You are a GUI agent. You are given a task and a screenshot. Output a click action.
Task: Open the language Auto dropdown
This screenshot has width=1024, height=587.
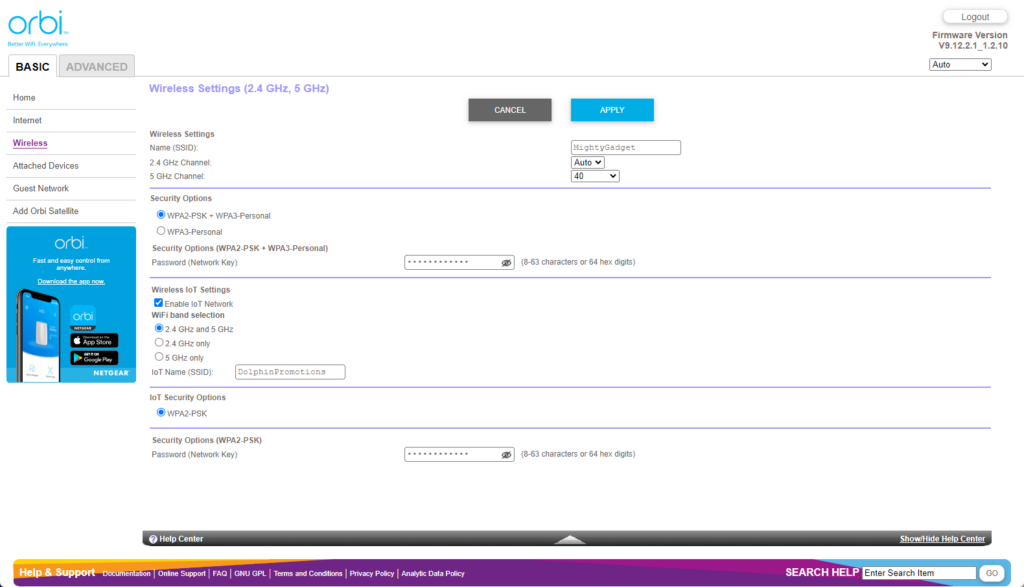959,65
